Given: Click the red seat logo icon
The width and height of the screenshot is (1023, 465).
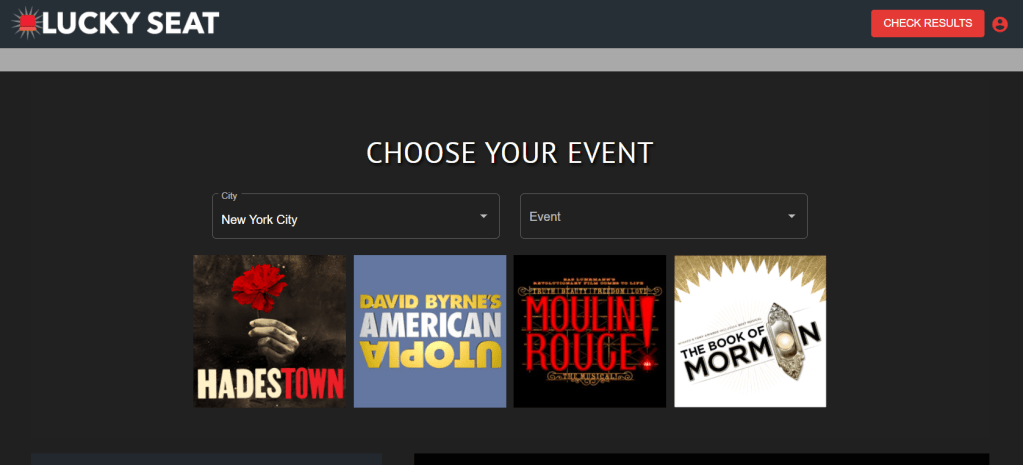Looking at the screenshot, I should (27, 23).
